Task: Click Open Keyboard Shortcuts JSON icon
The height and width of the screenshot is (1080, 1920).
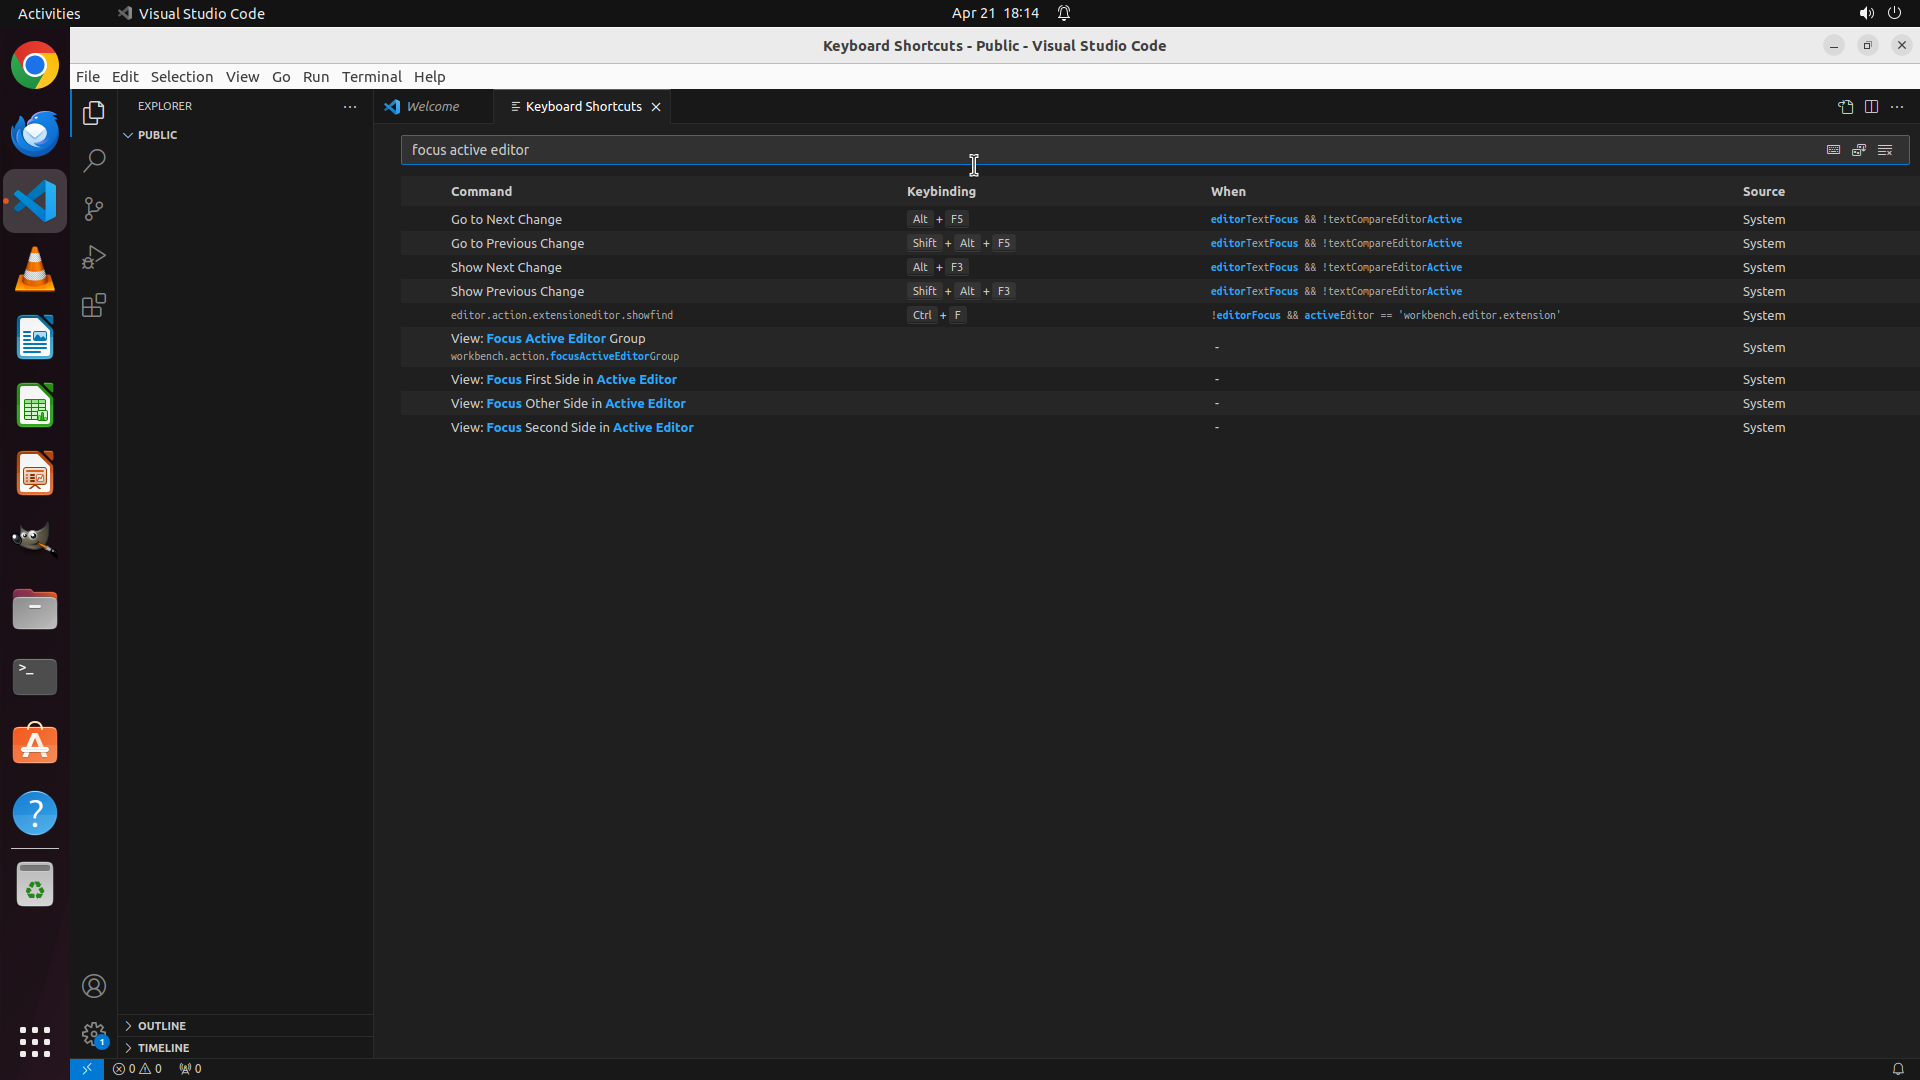Action: pos(1845,107)
